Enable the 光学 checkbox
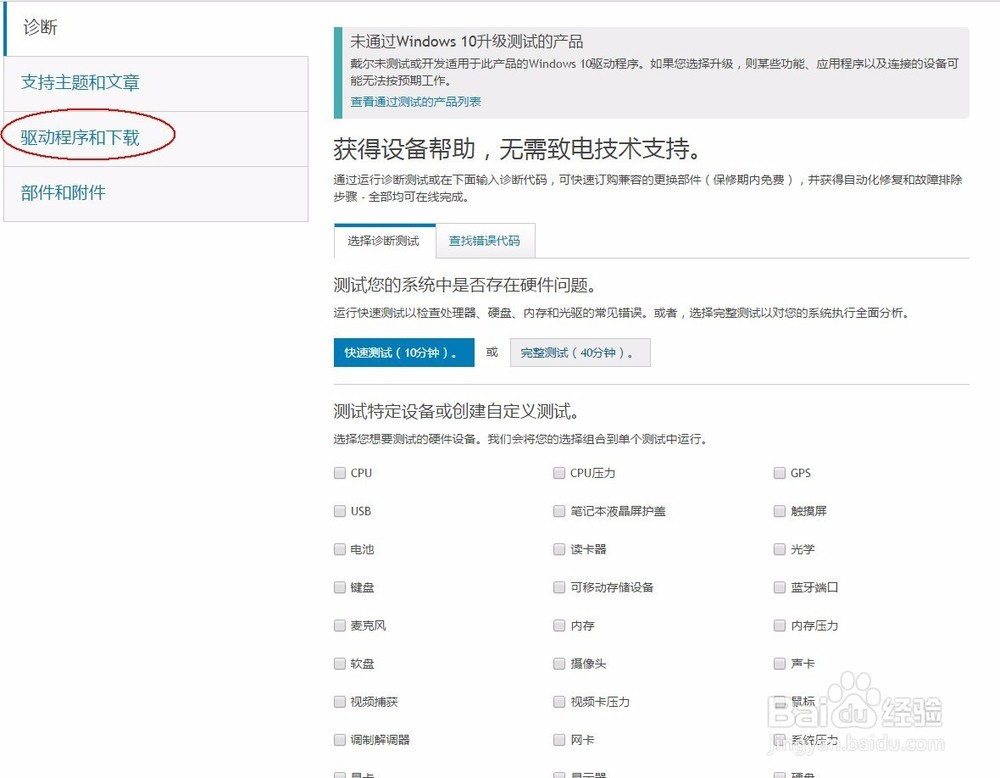Viewport: 1000px width, 778px height. tap(779, 550)
